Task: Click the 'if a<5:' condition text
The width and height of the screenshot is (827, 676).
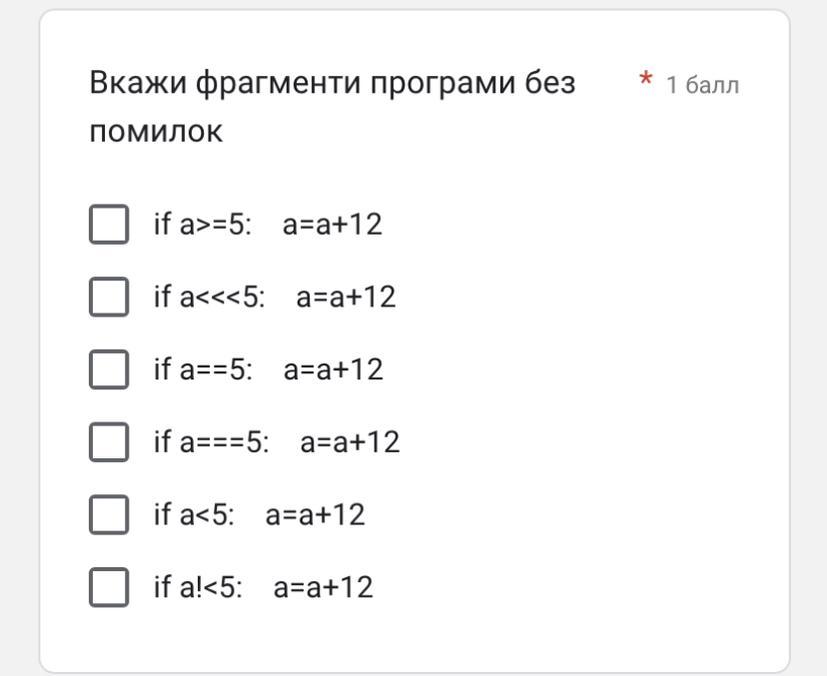Action: tap(194, 515)
